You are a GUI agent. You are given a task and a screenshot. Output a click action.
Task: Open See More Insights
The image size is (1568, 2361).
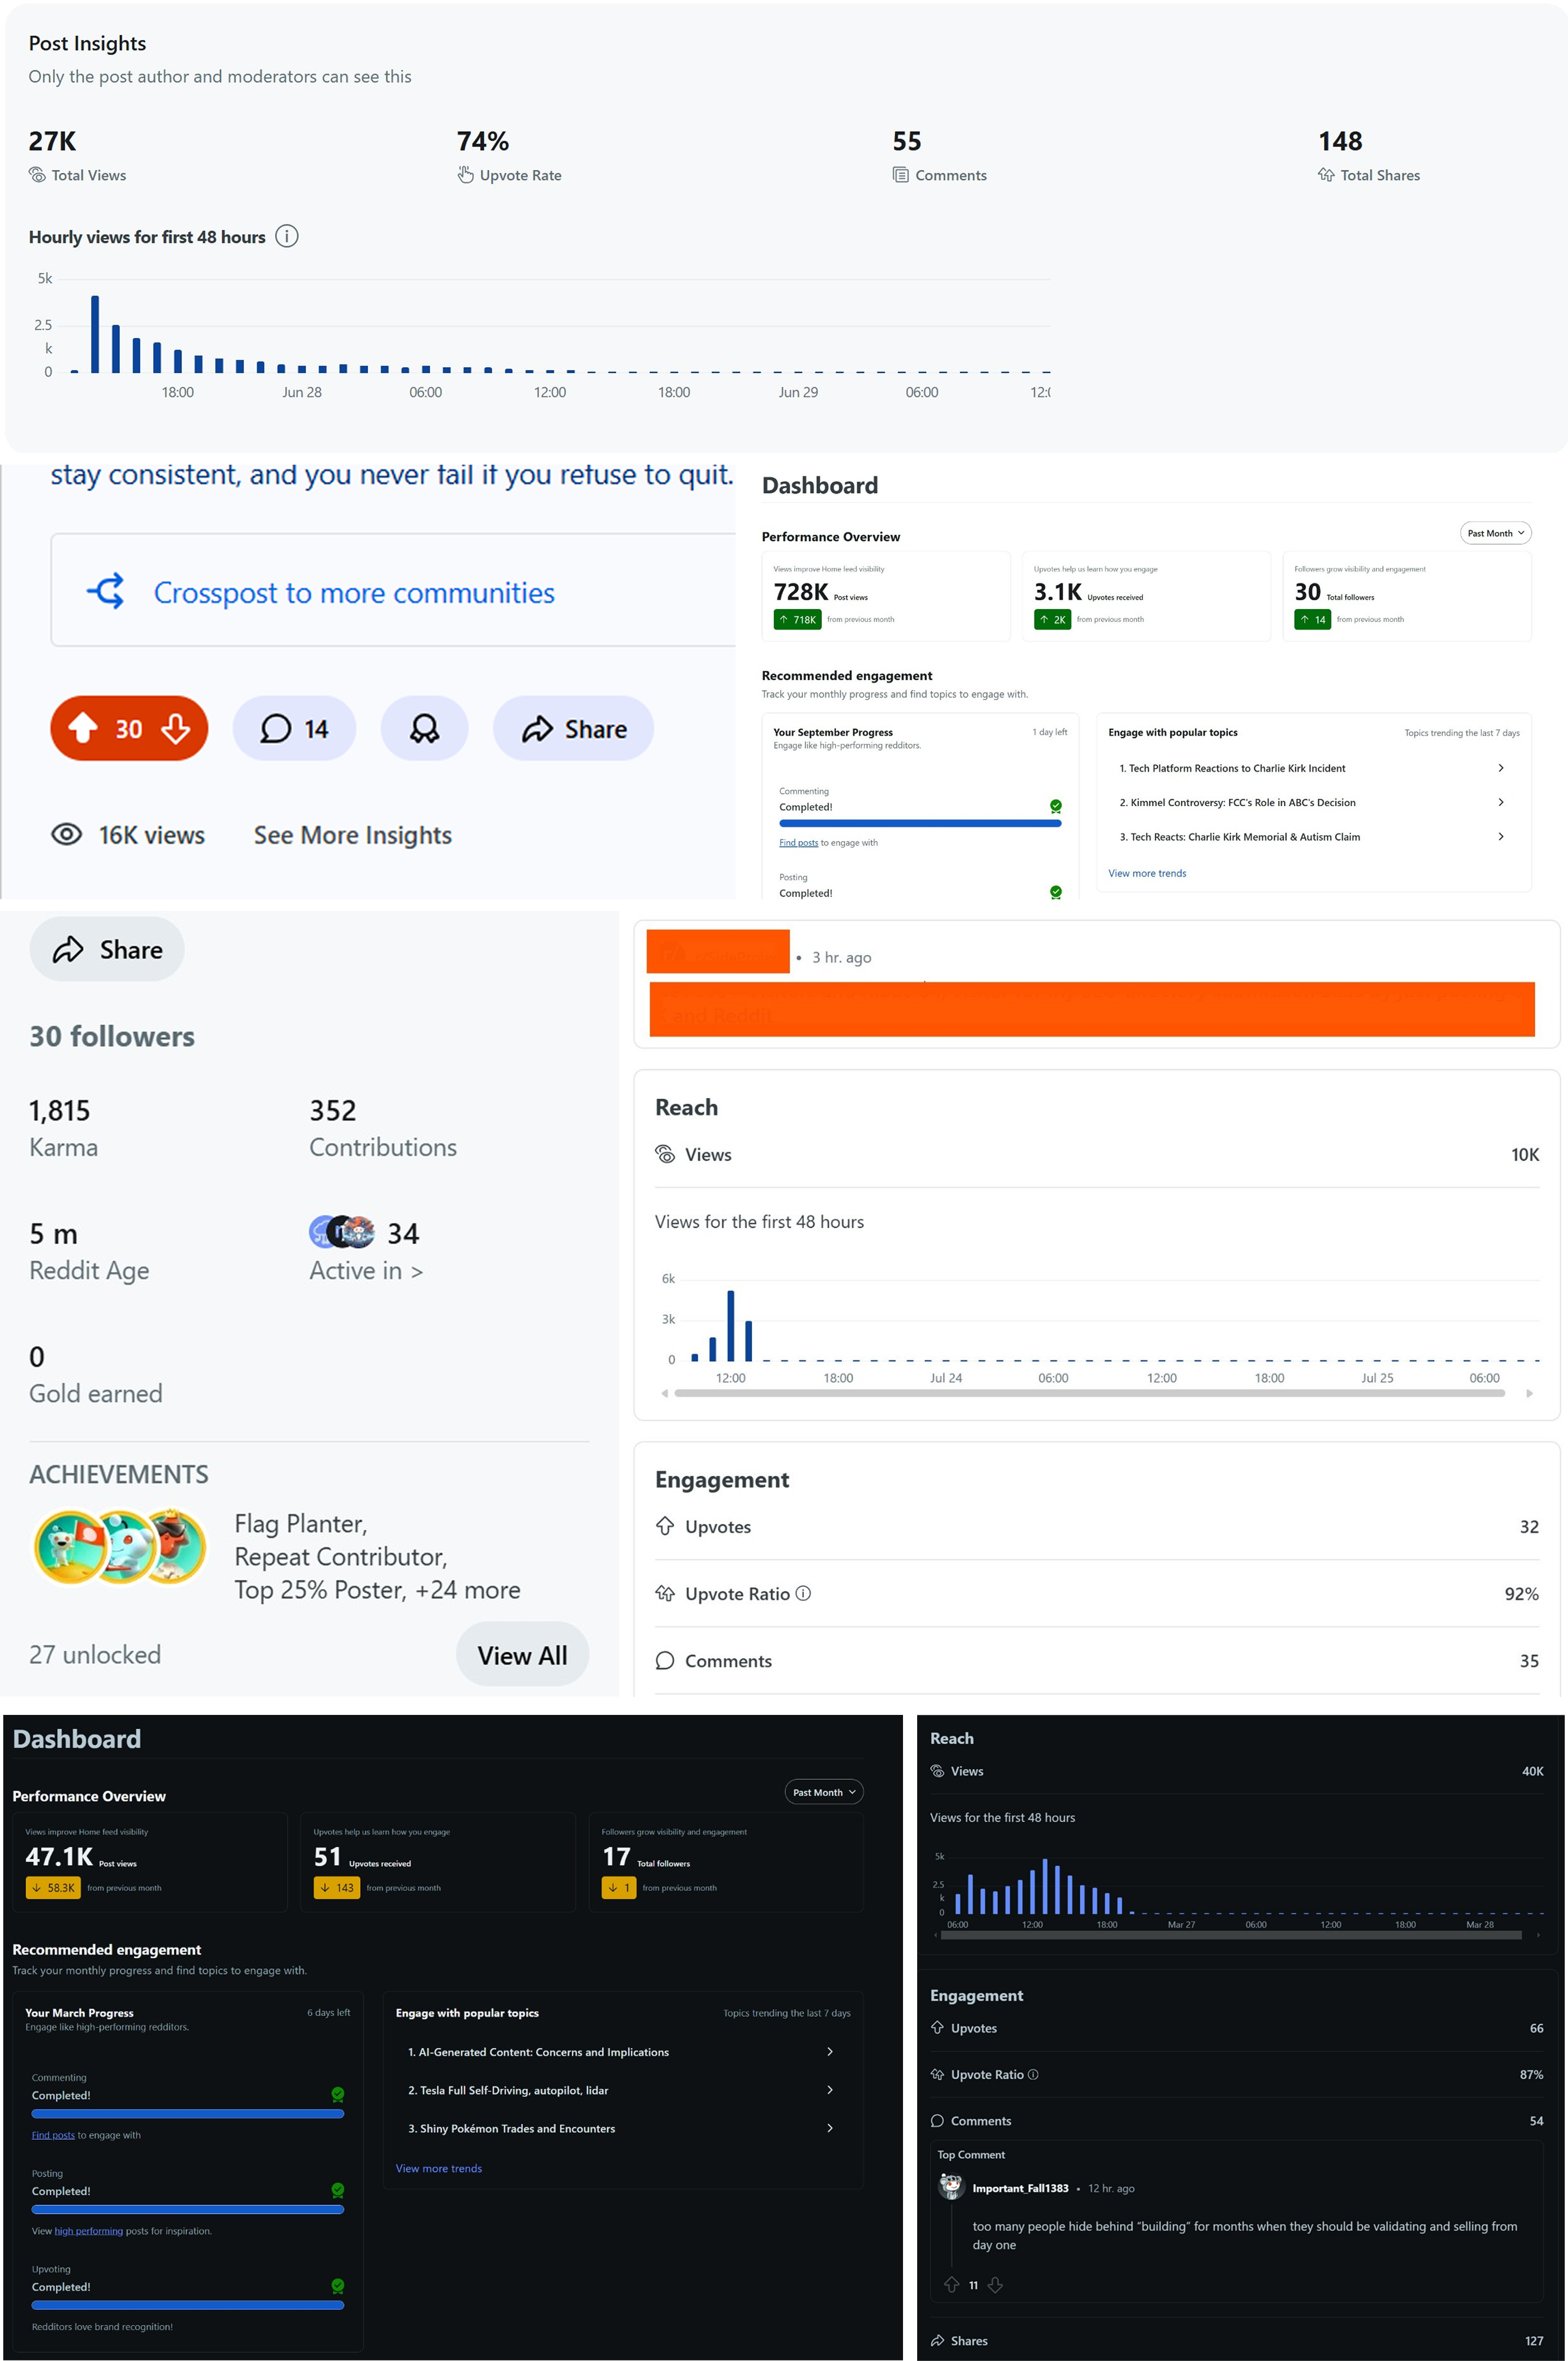click(352, 834)
